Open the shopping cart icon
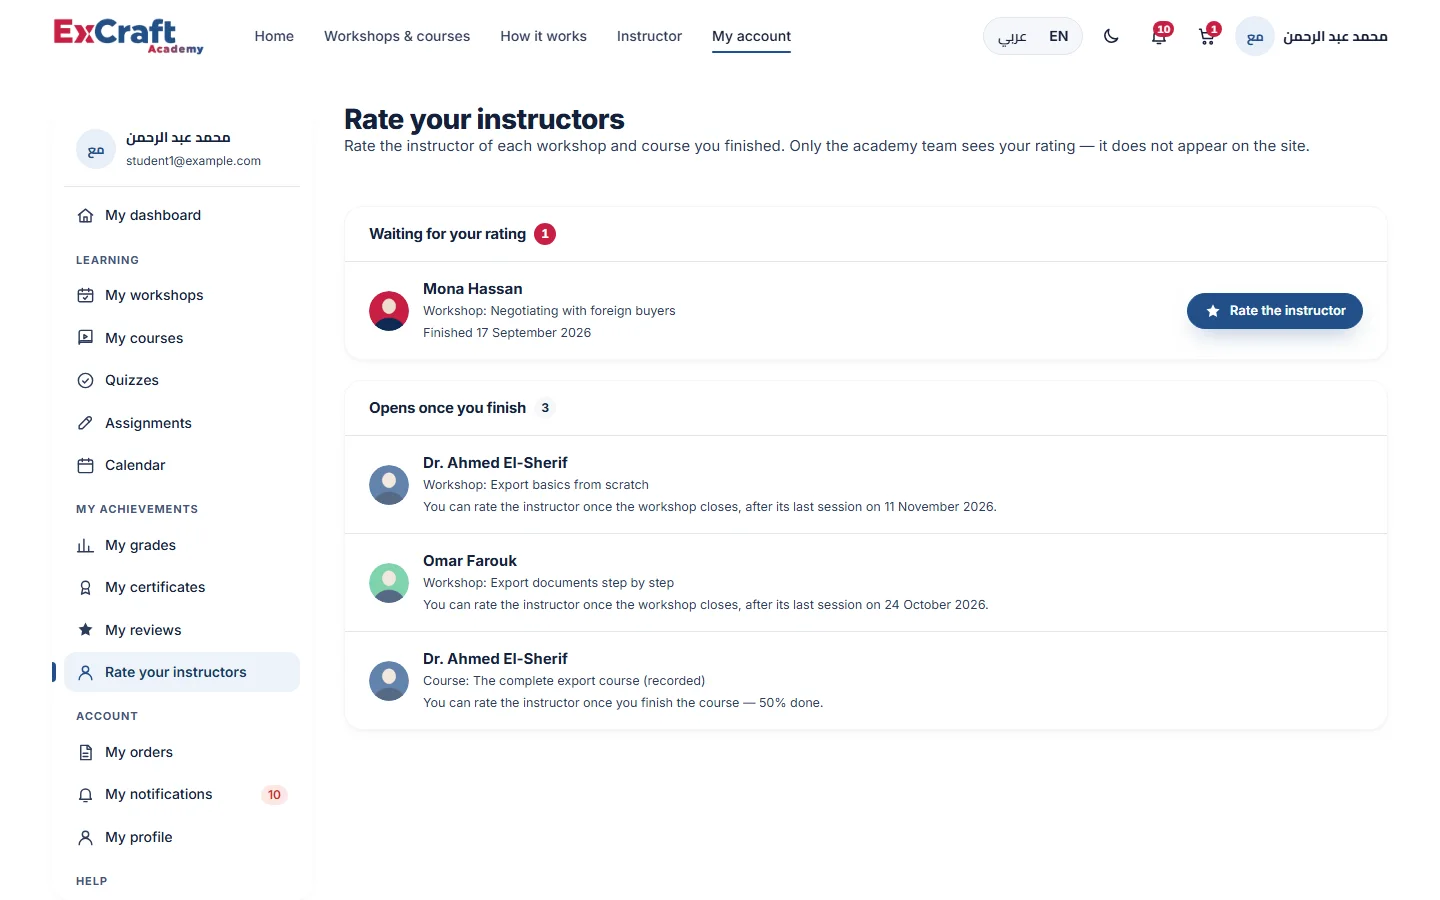Screen dimensions: 1440x900 [x=1207, y=36]
